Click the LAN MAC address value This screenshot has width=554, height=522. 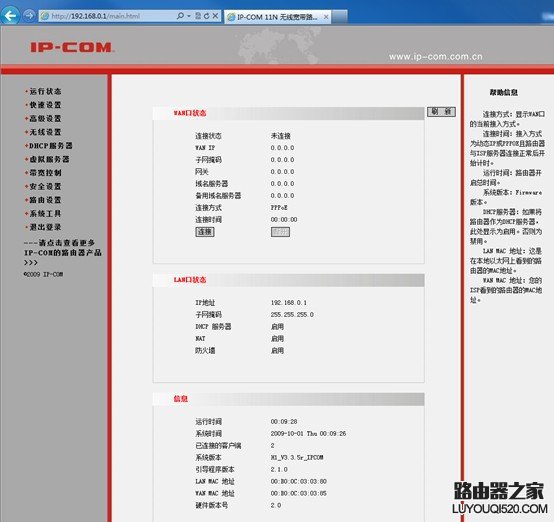299,481
